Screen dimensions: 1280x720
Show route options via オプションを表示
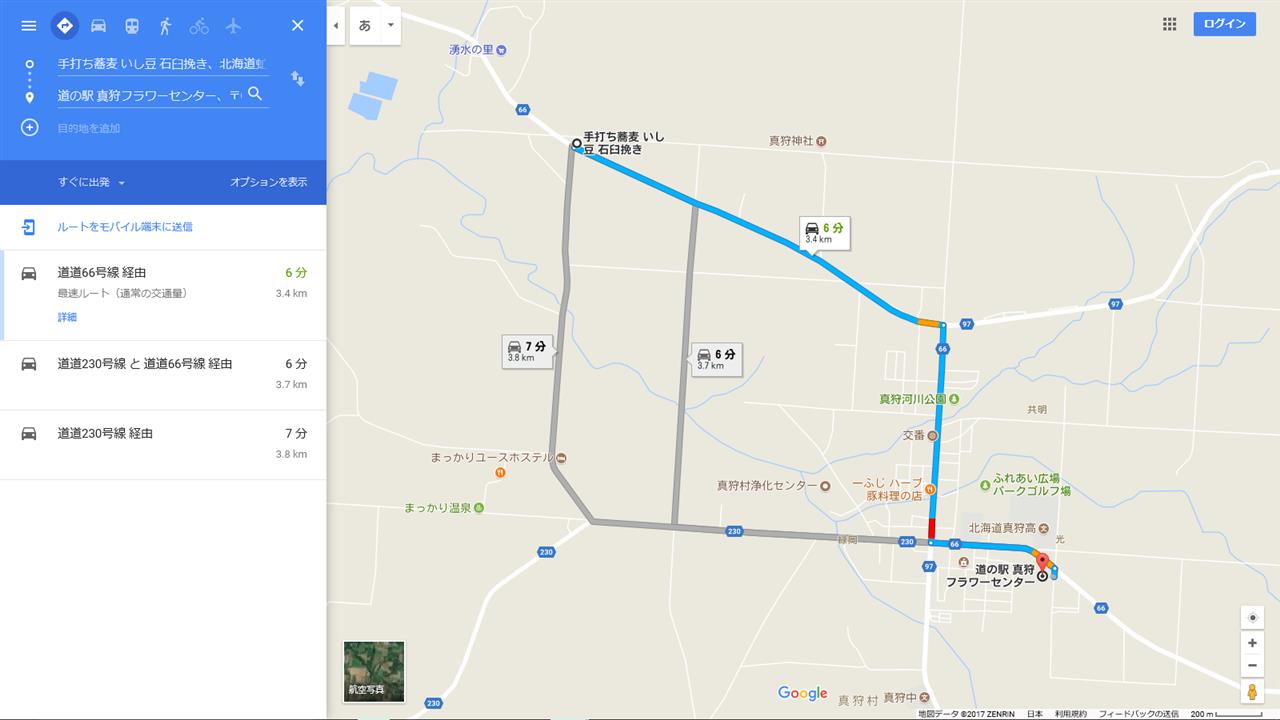click(x=268, y=182)
